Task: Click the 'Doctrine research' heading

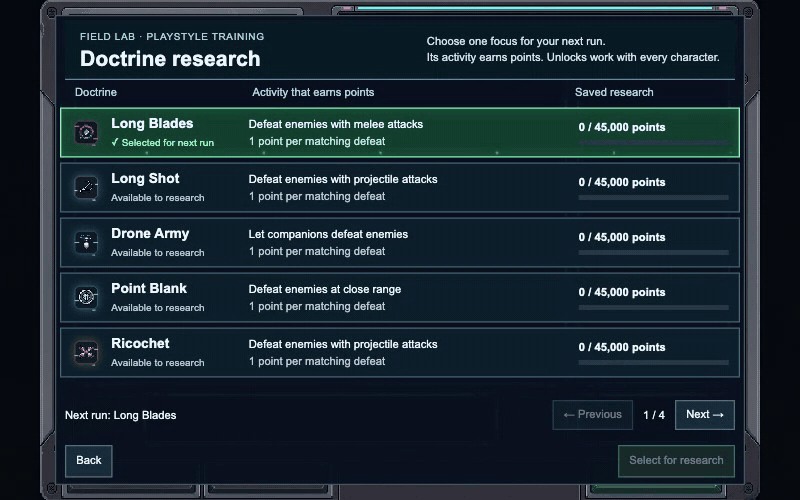Action: (170, 59)
